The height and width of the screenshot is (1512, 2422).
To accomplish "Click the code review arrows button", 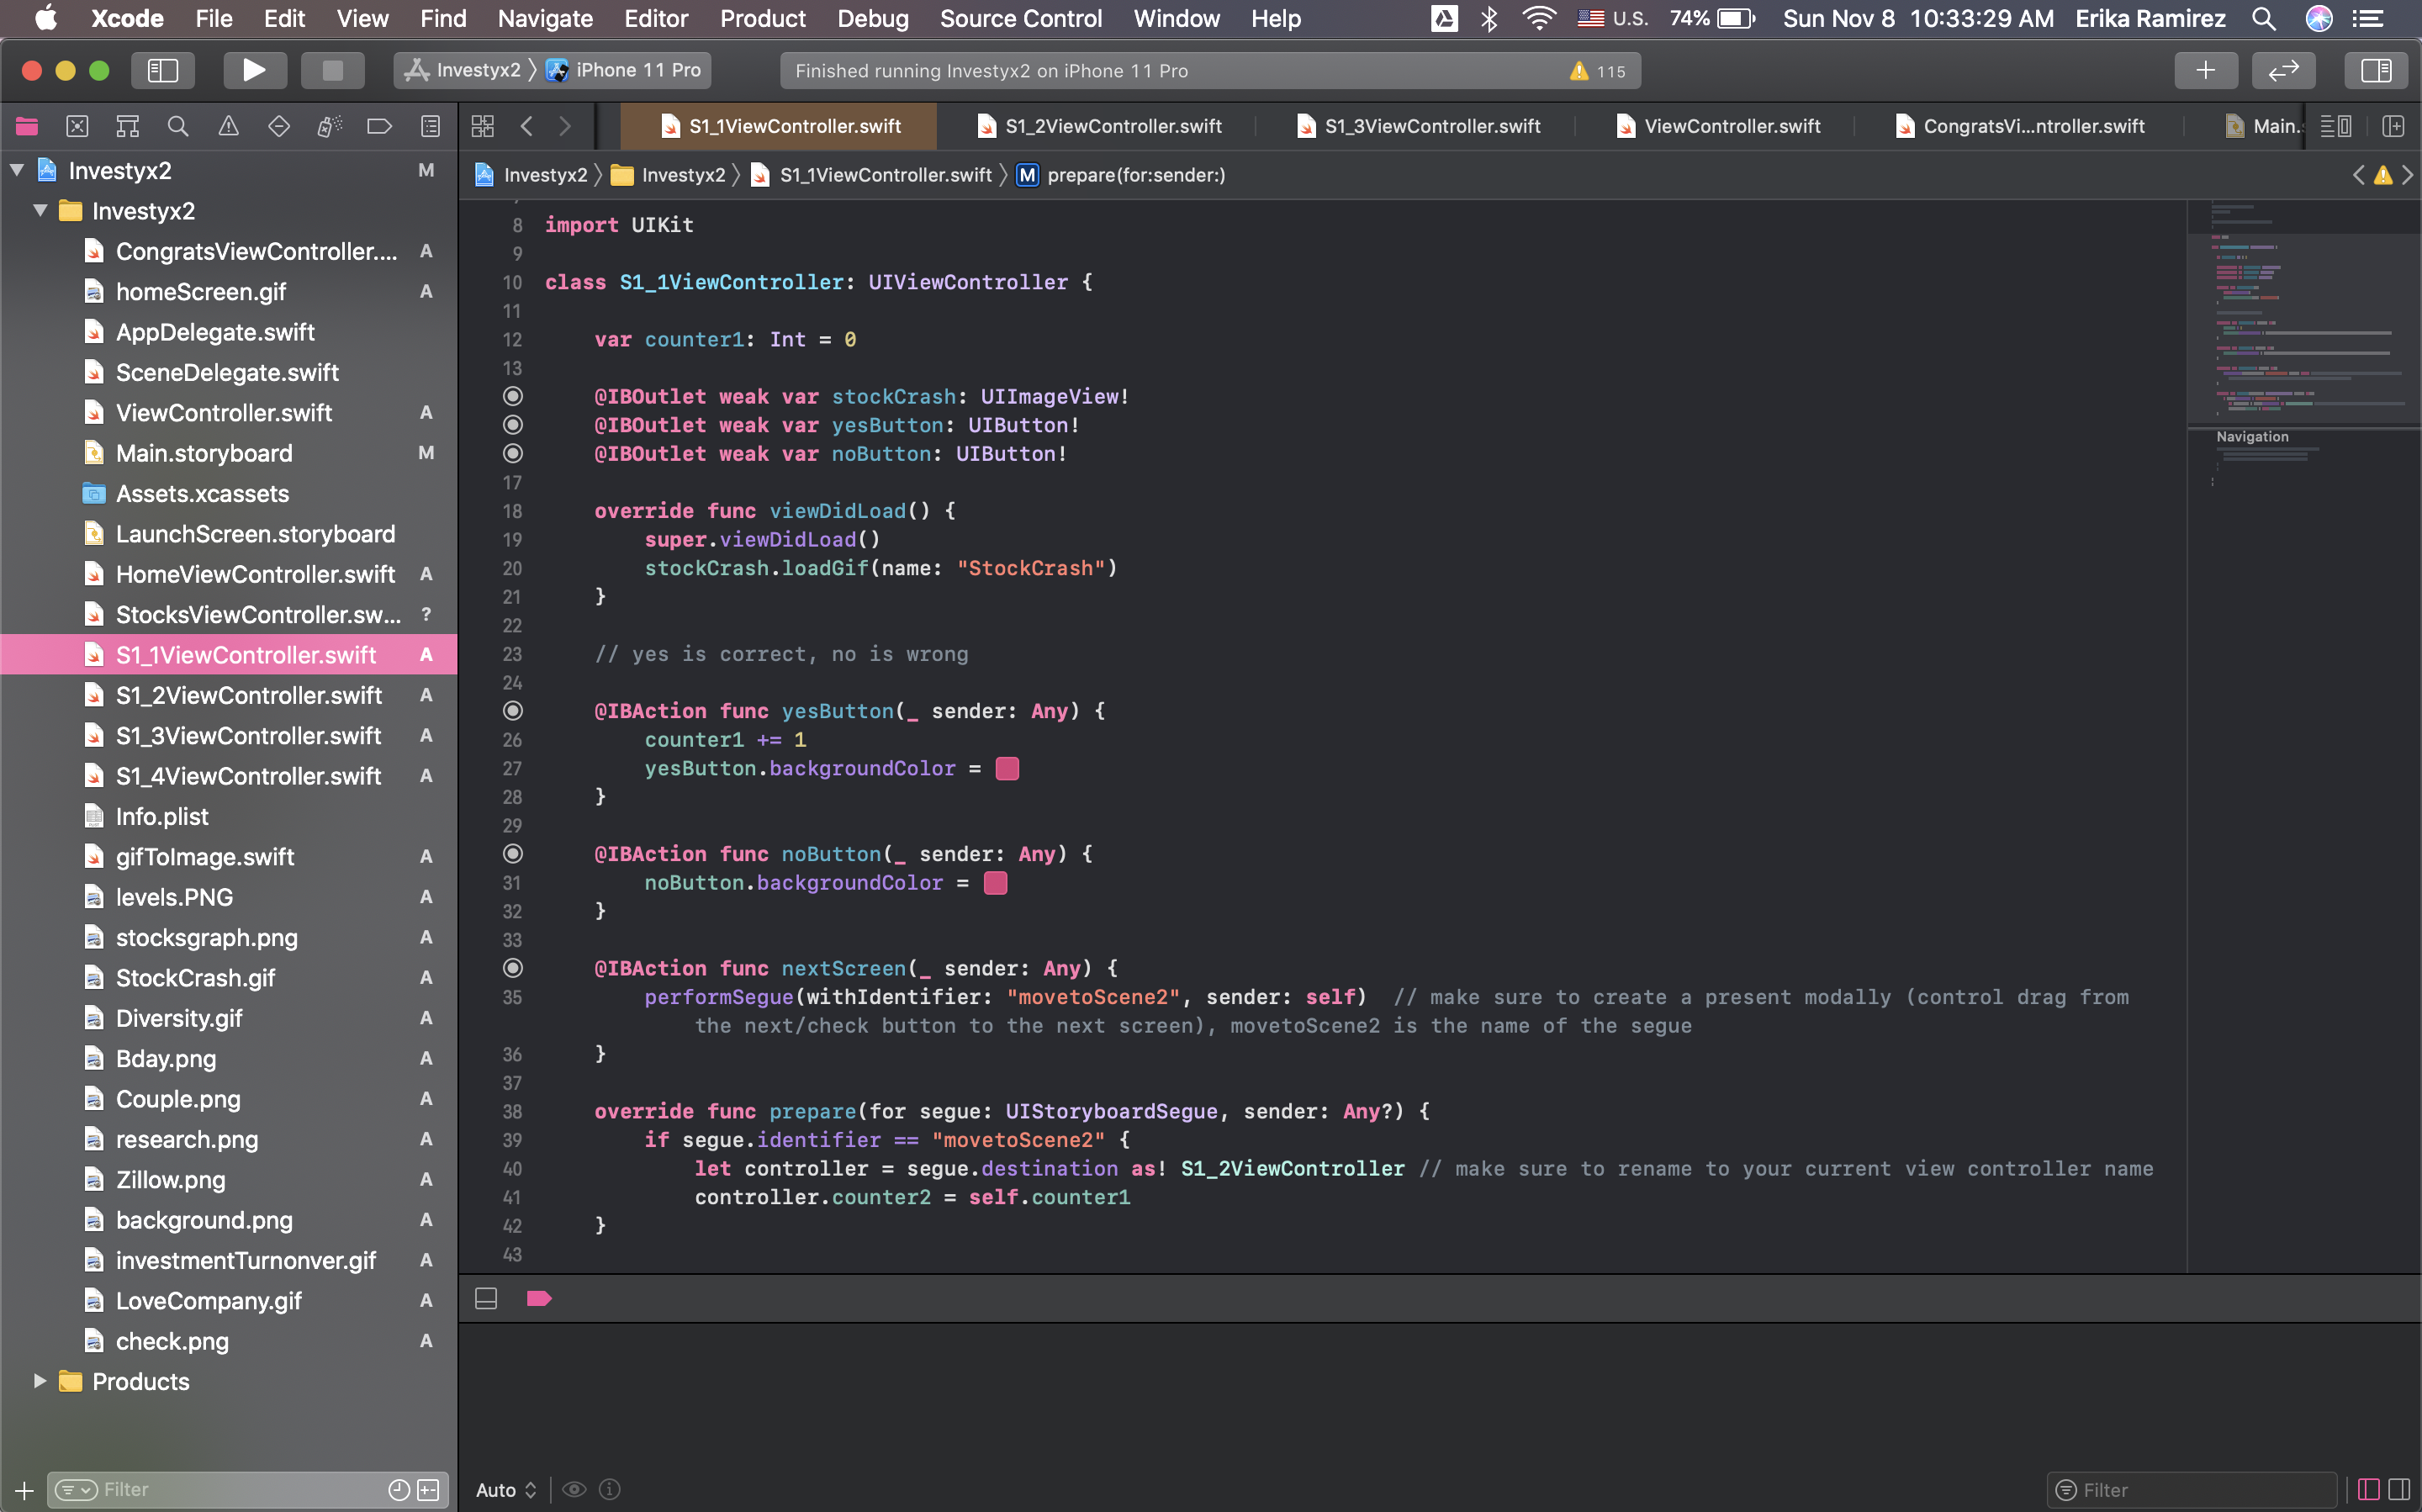I will [2283, 70].
